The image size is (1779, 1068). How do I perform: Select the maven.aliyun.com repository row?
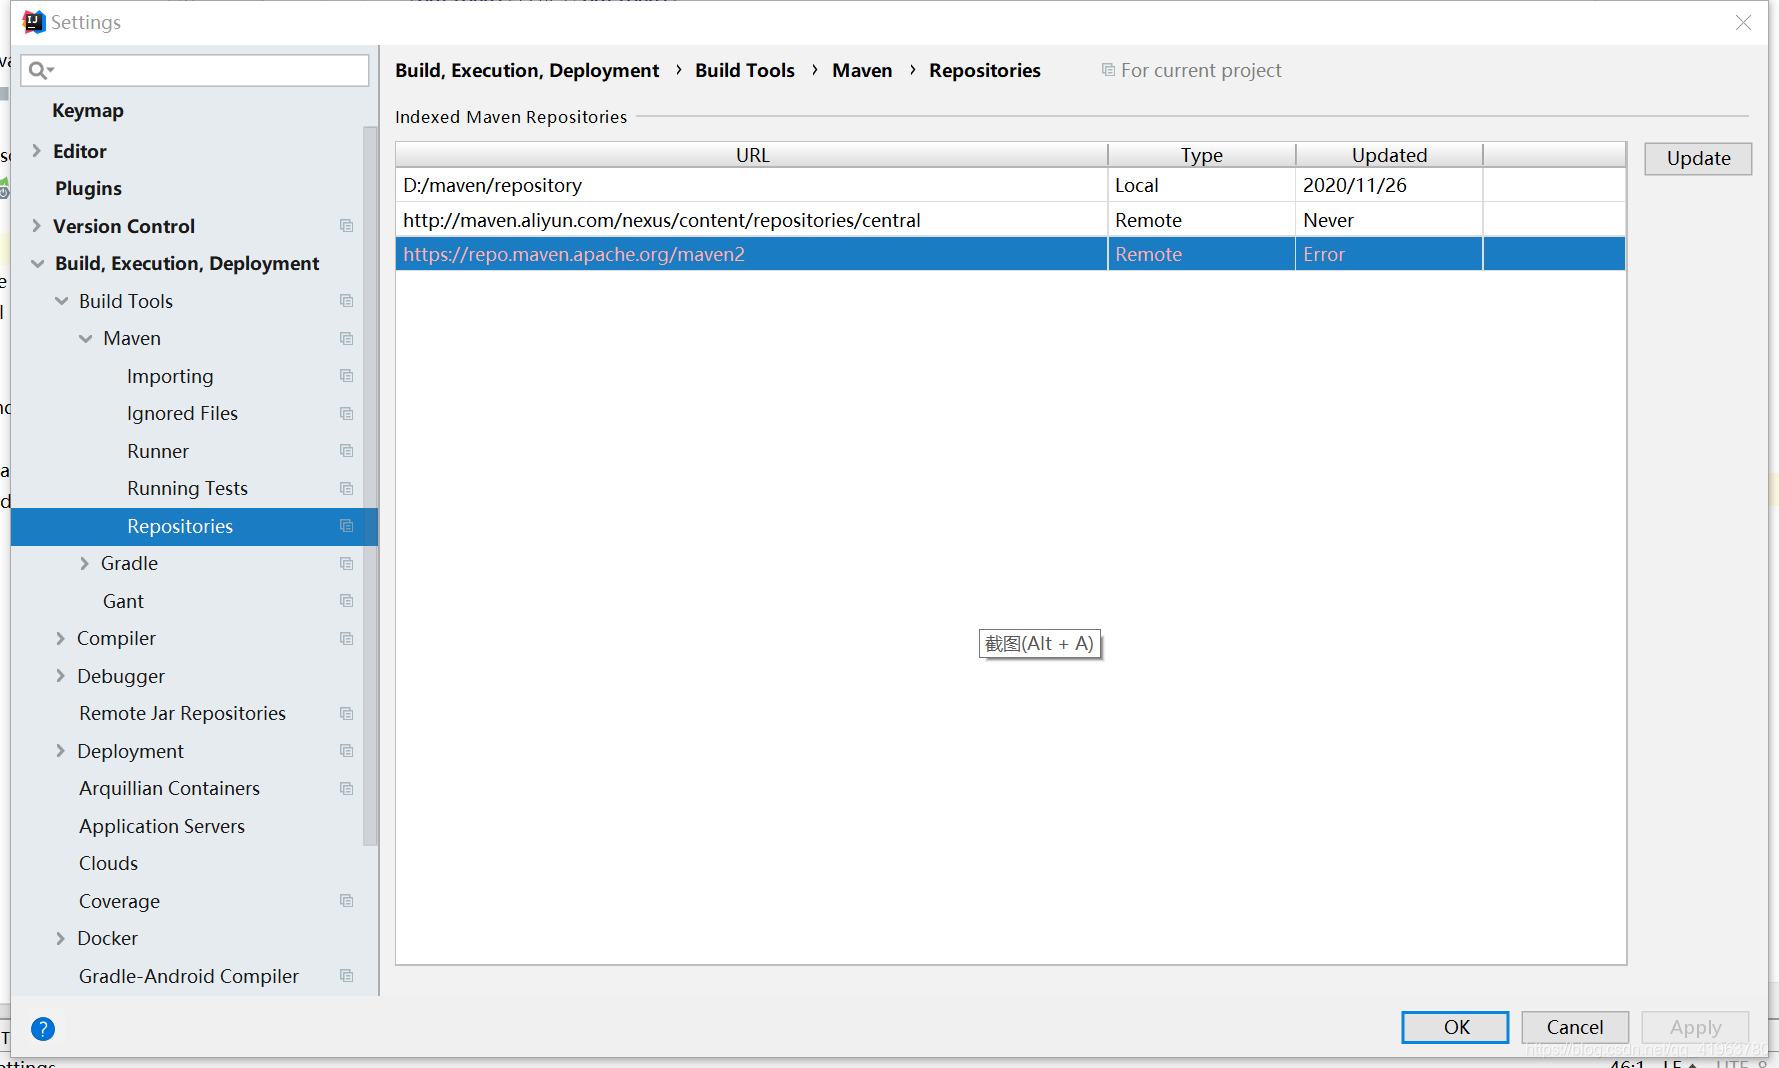pyautogui.click(x=1010, y=220)
